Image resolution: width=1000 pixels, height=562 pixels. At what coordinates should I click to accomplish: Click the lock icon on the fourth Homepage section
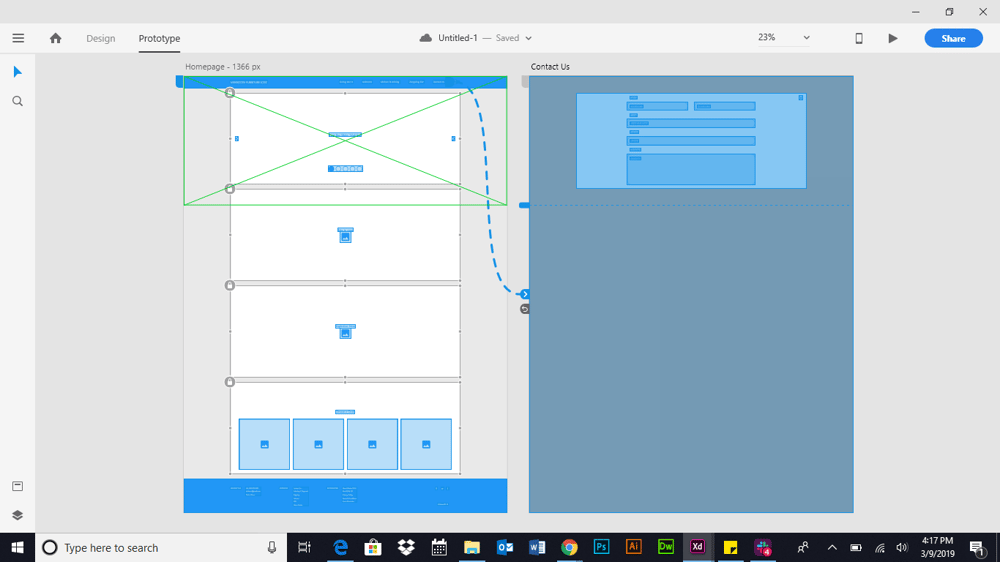230,381
